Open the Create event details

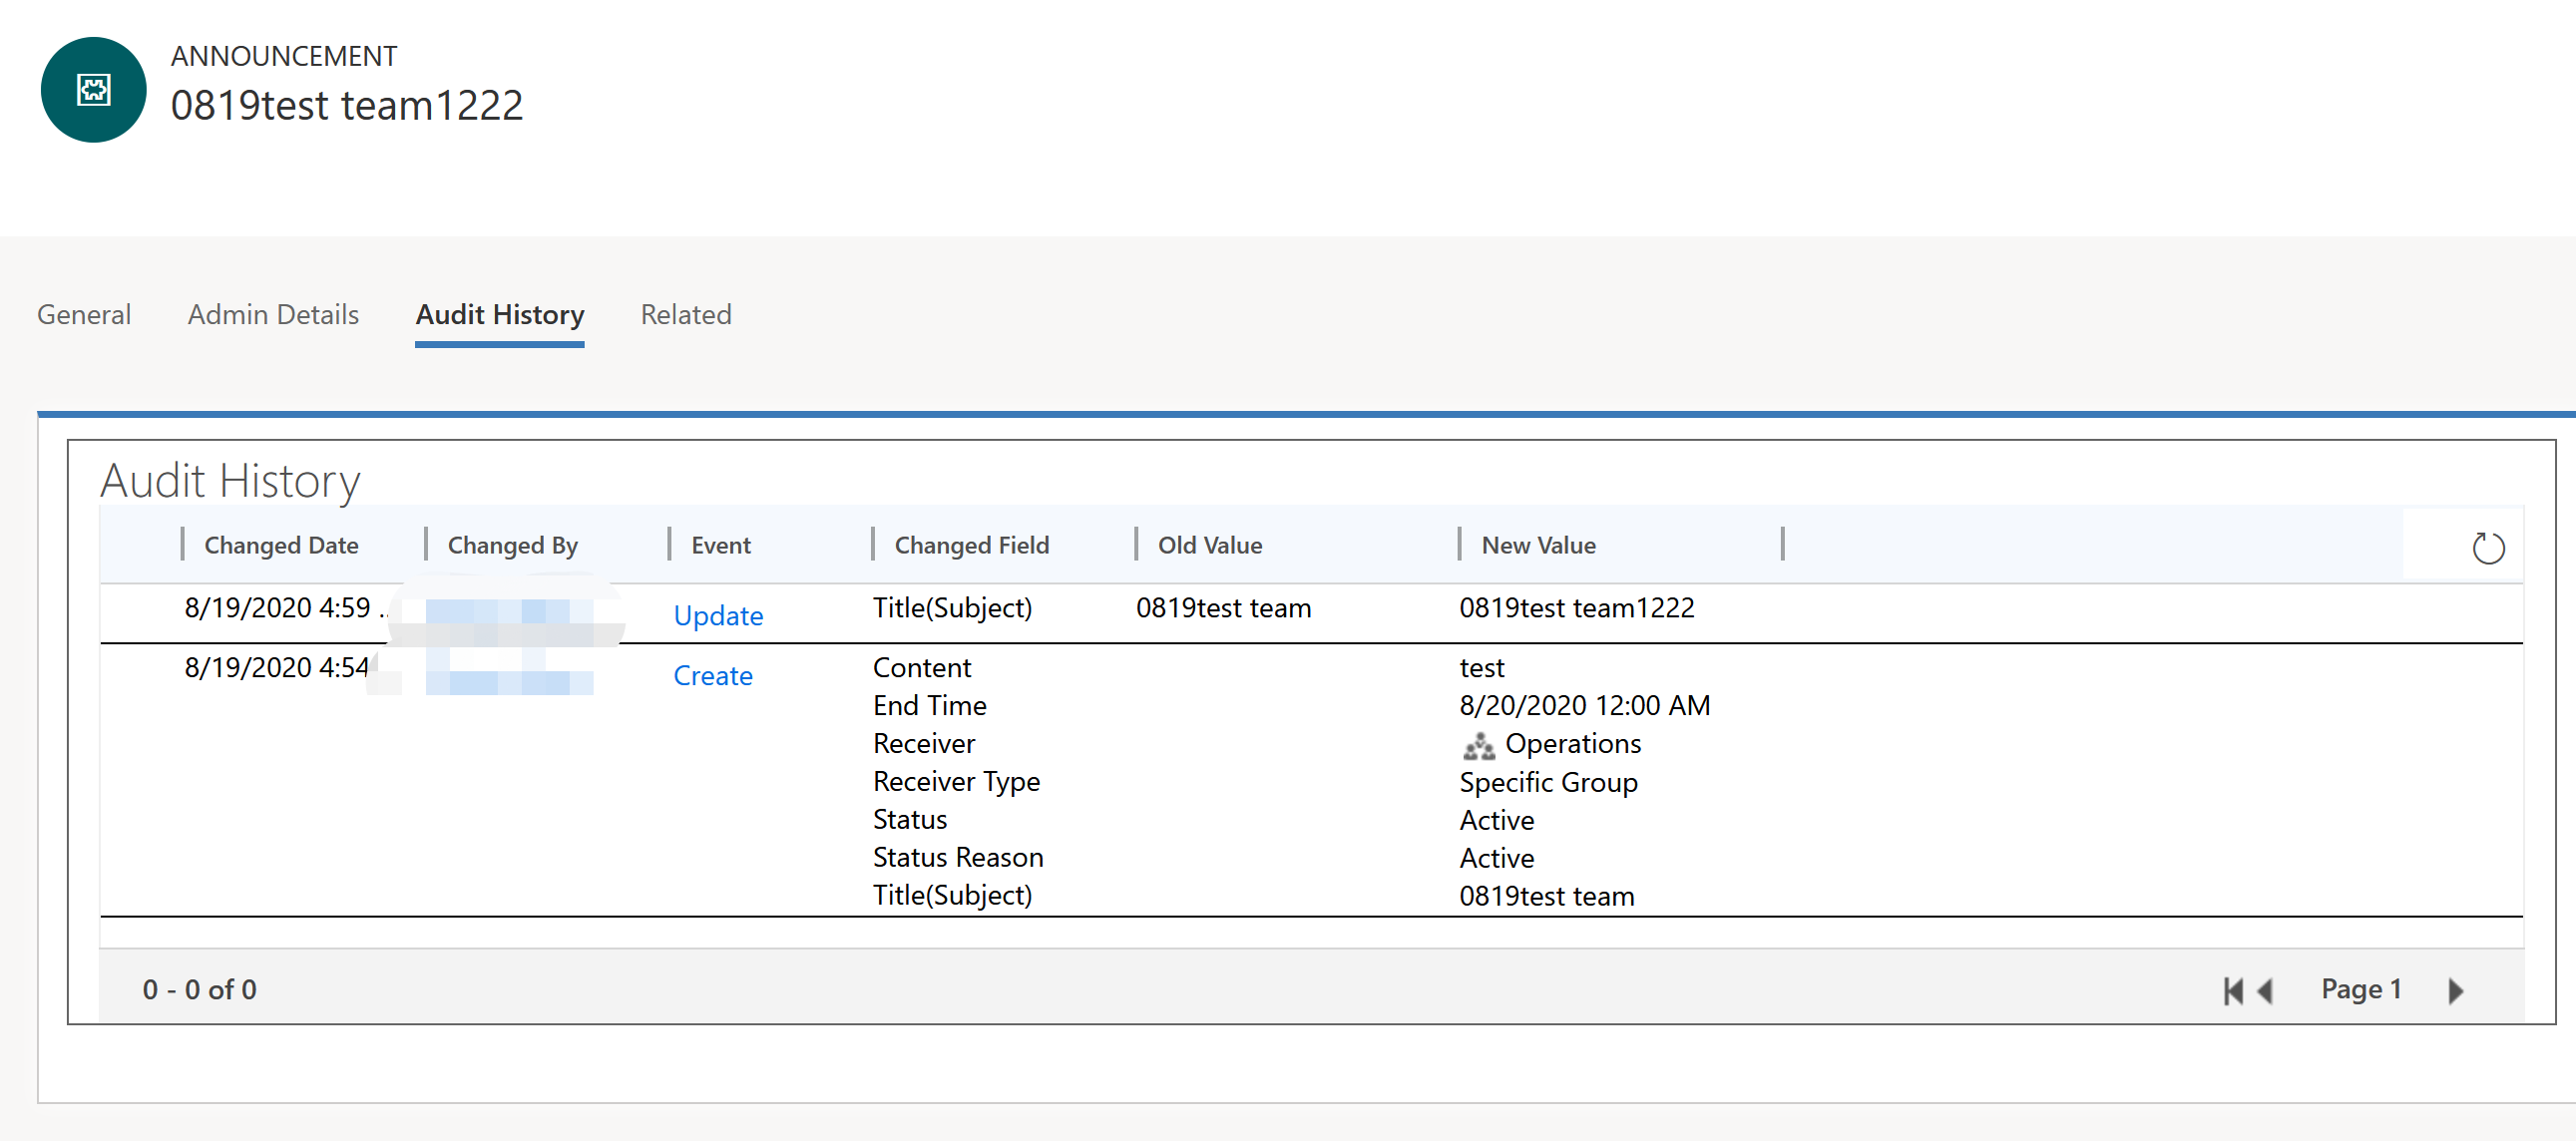coord(713,675)
